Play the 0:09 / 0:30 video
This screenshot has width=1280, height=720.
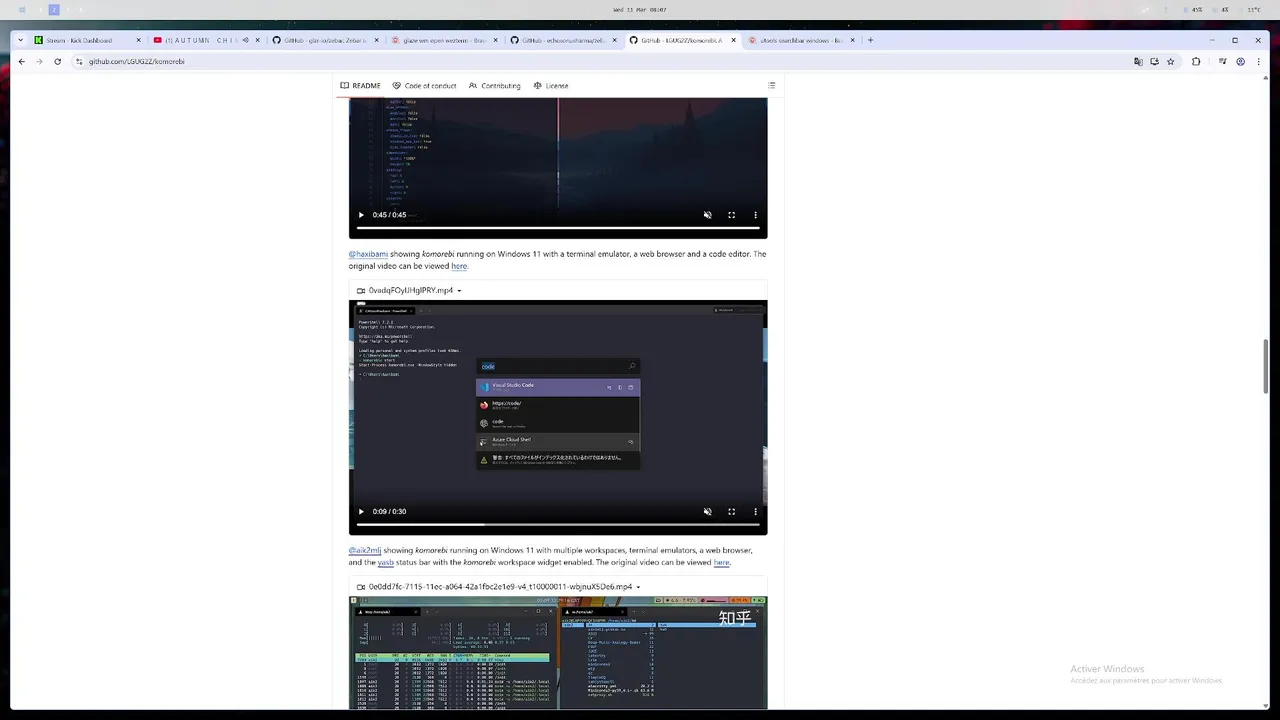pos(361,511)
